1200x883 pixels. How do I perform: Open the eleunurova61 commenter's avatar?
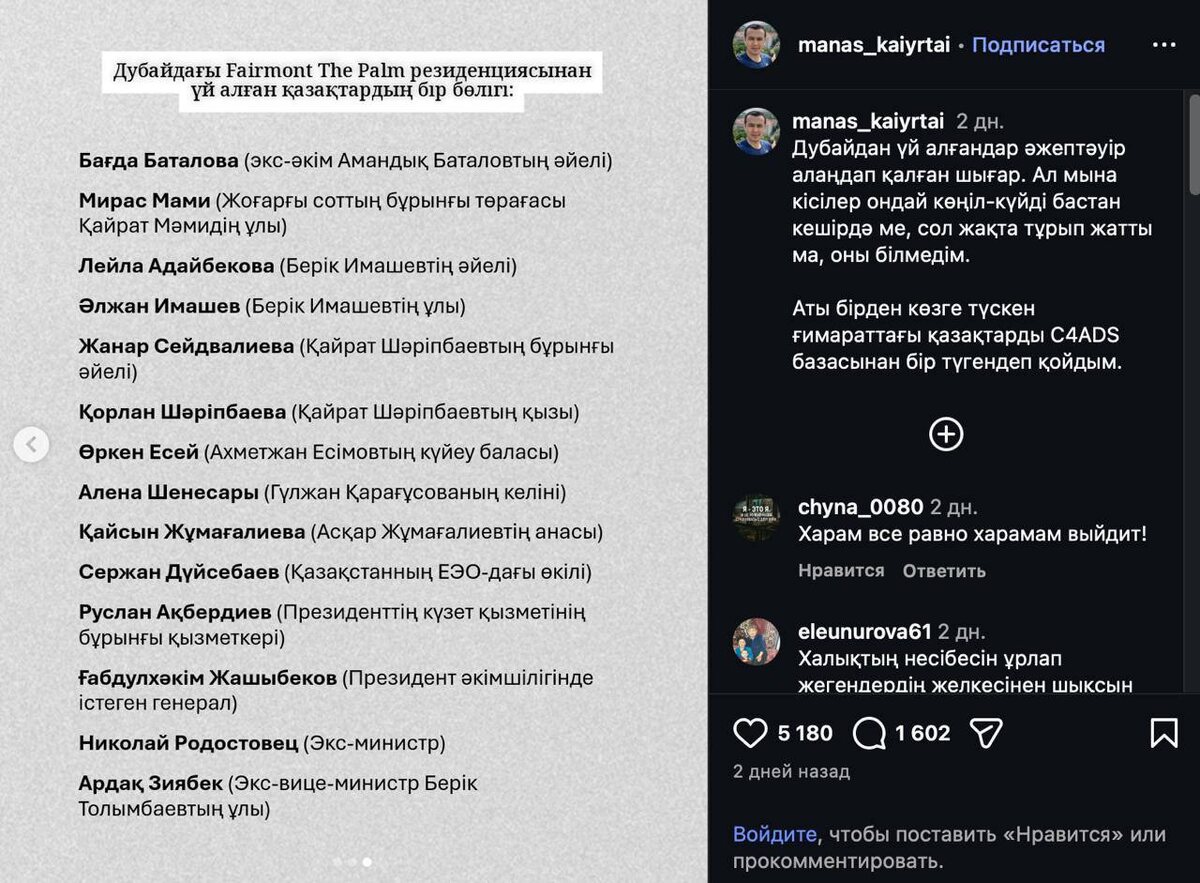pyautogui.click(x=756, y=642)
